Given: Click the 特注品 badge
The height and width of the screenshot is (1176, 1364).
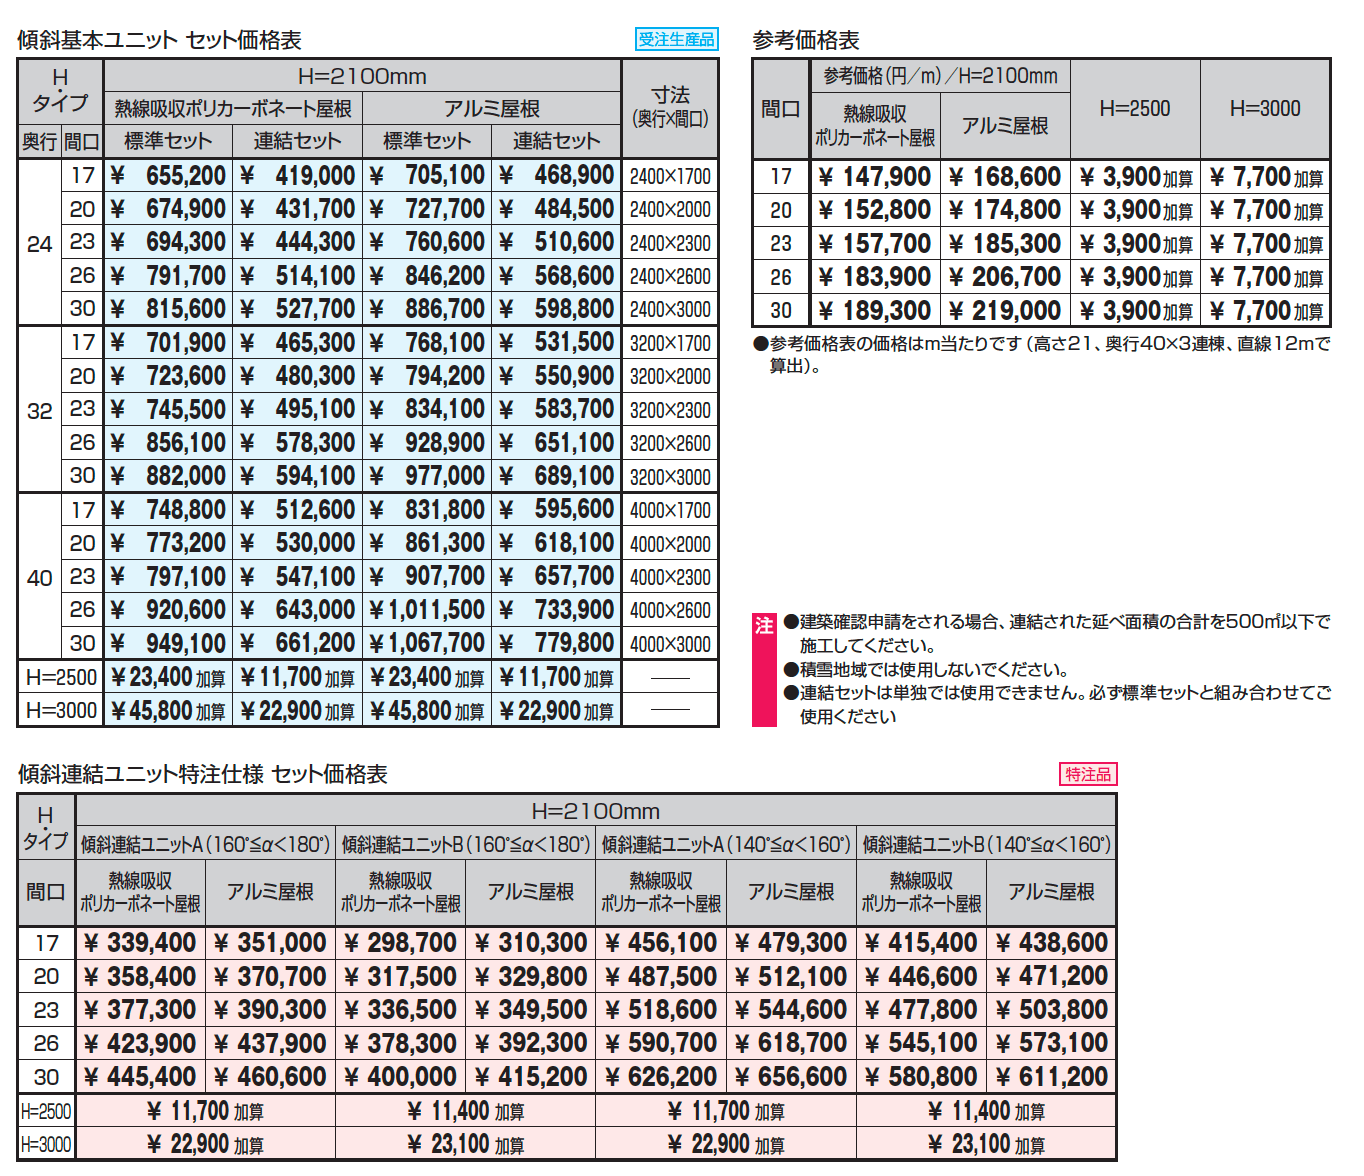Looking at the screenshot, I should 1091,774.
